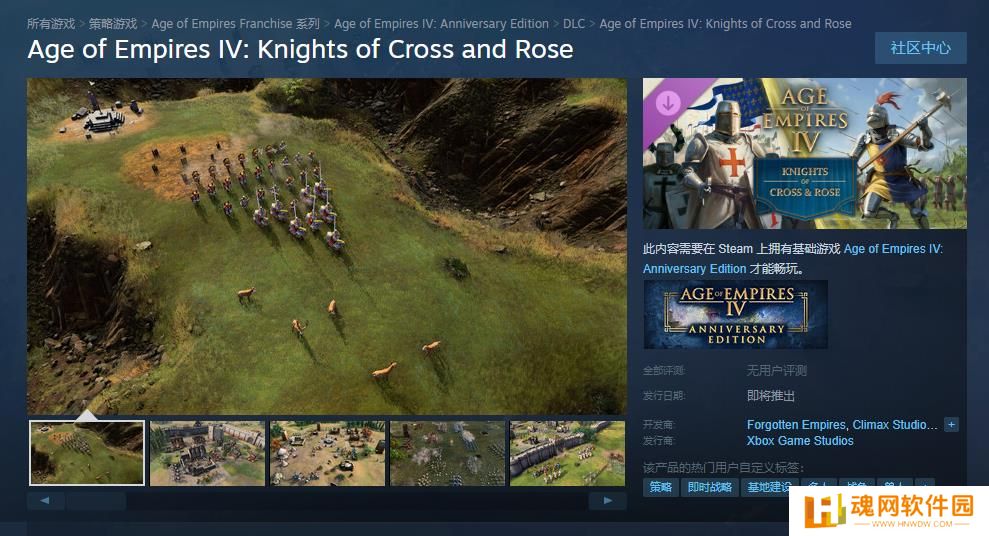
Task: Select first screenshot thumbnail with soldiers on hill
Action: [x=87, y=453]
